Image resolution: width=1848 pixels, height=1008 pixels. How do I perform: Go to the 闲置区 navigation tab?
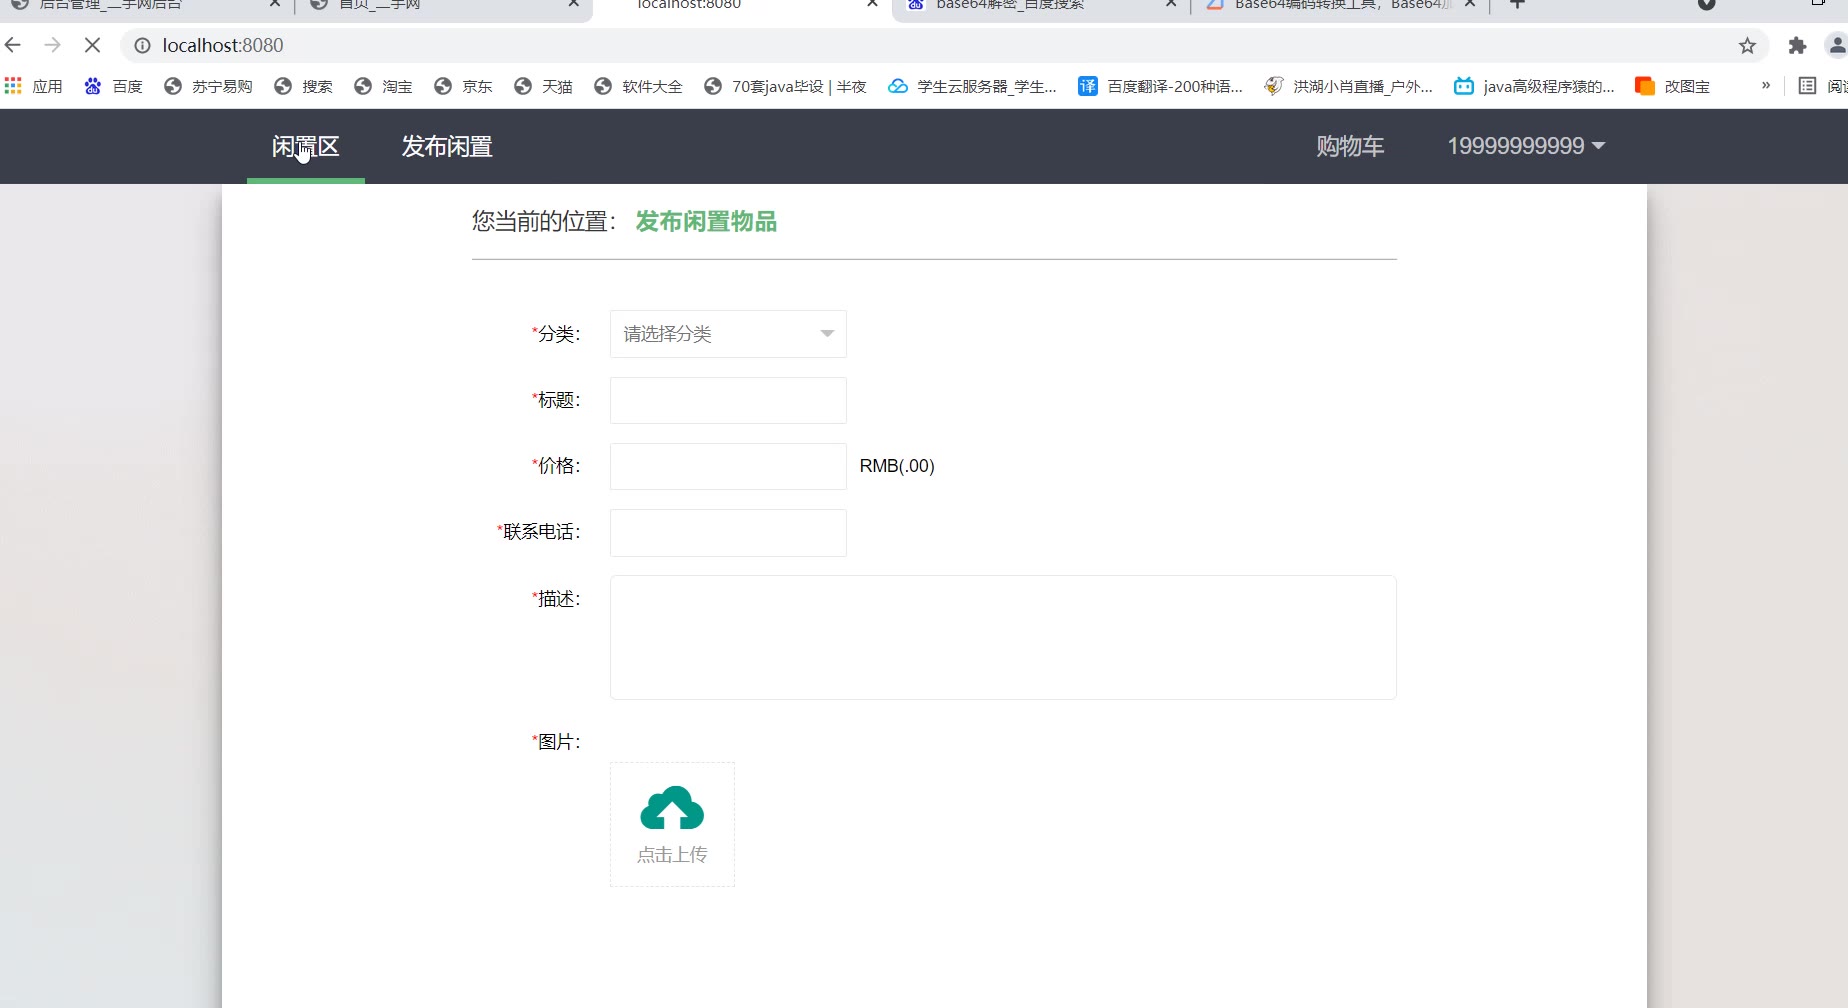click(306, 146)
